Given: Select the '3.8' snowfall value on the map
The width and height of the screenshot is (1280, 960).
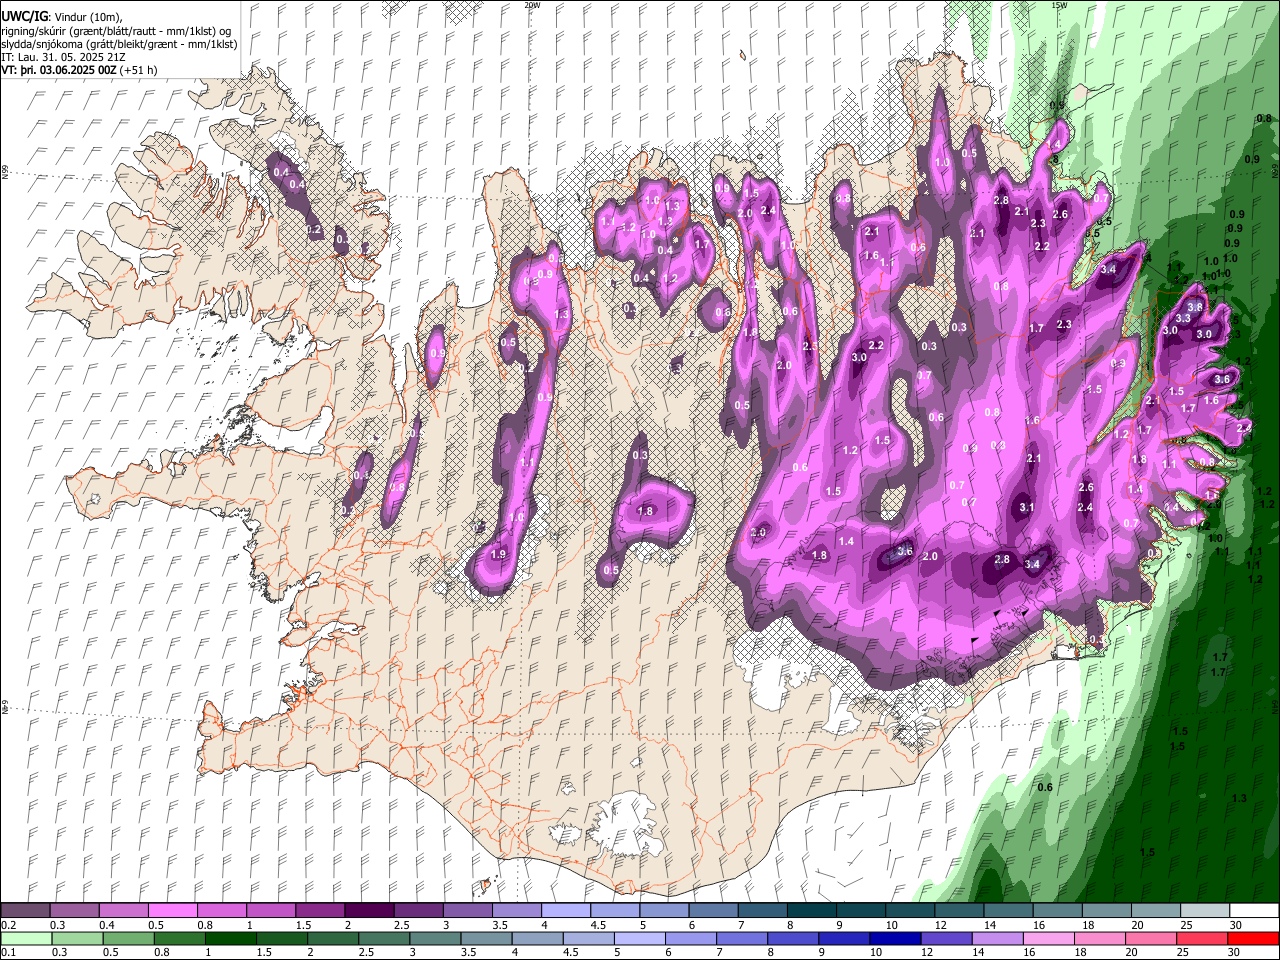Looking at the screenshot, I should pos(1194,306).
